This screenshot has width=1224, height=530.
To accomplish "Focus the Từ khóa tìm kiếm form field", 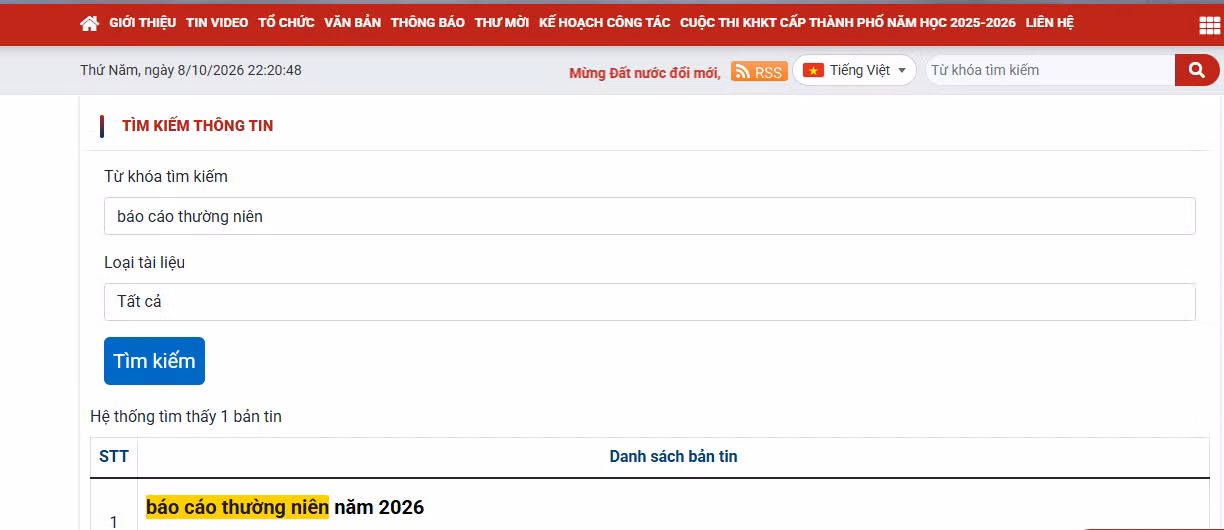I will [x=650, y=216].
